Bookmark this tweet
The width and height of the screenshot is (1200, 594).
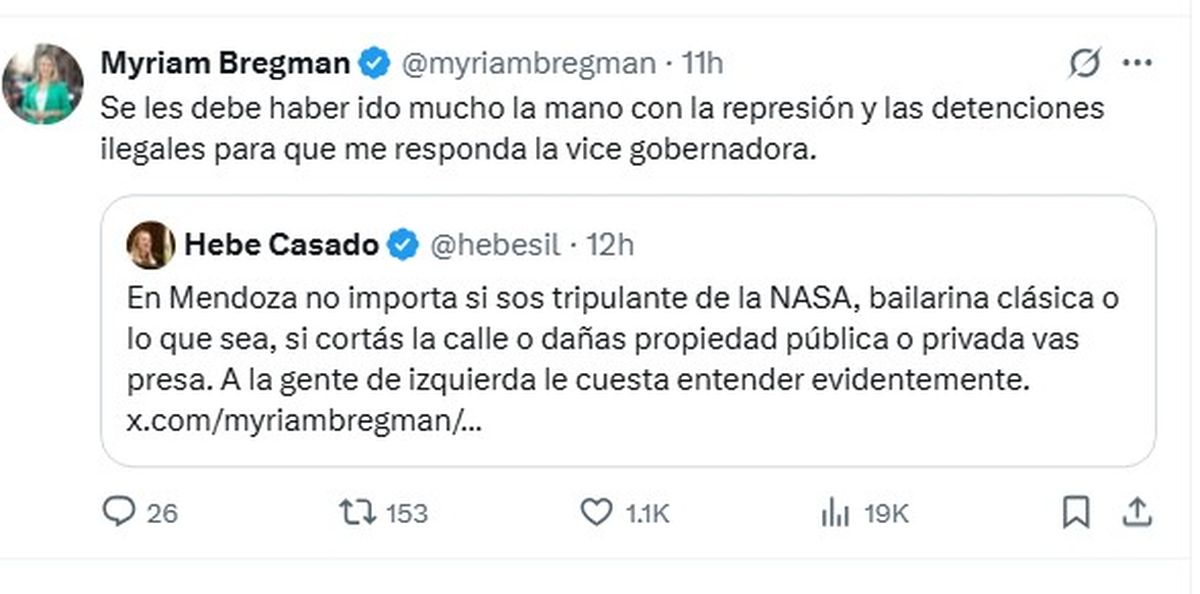point(1075,513)
